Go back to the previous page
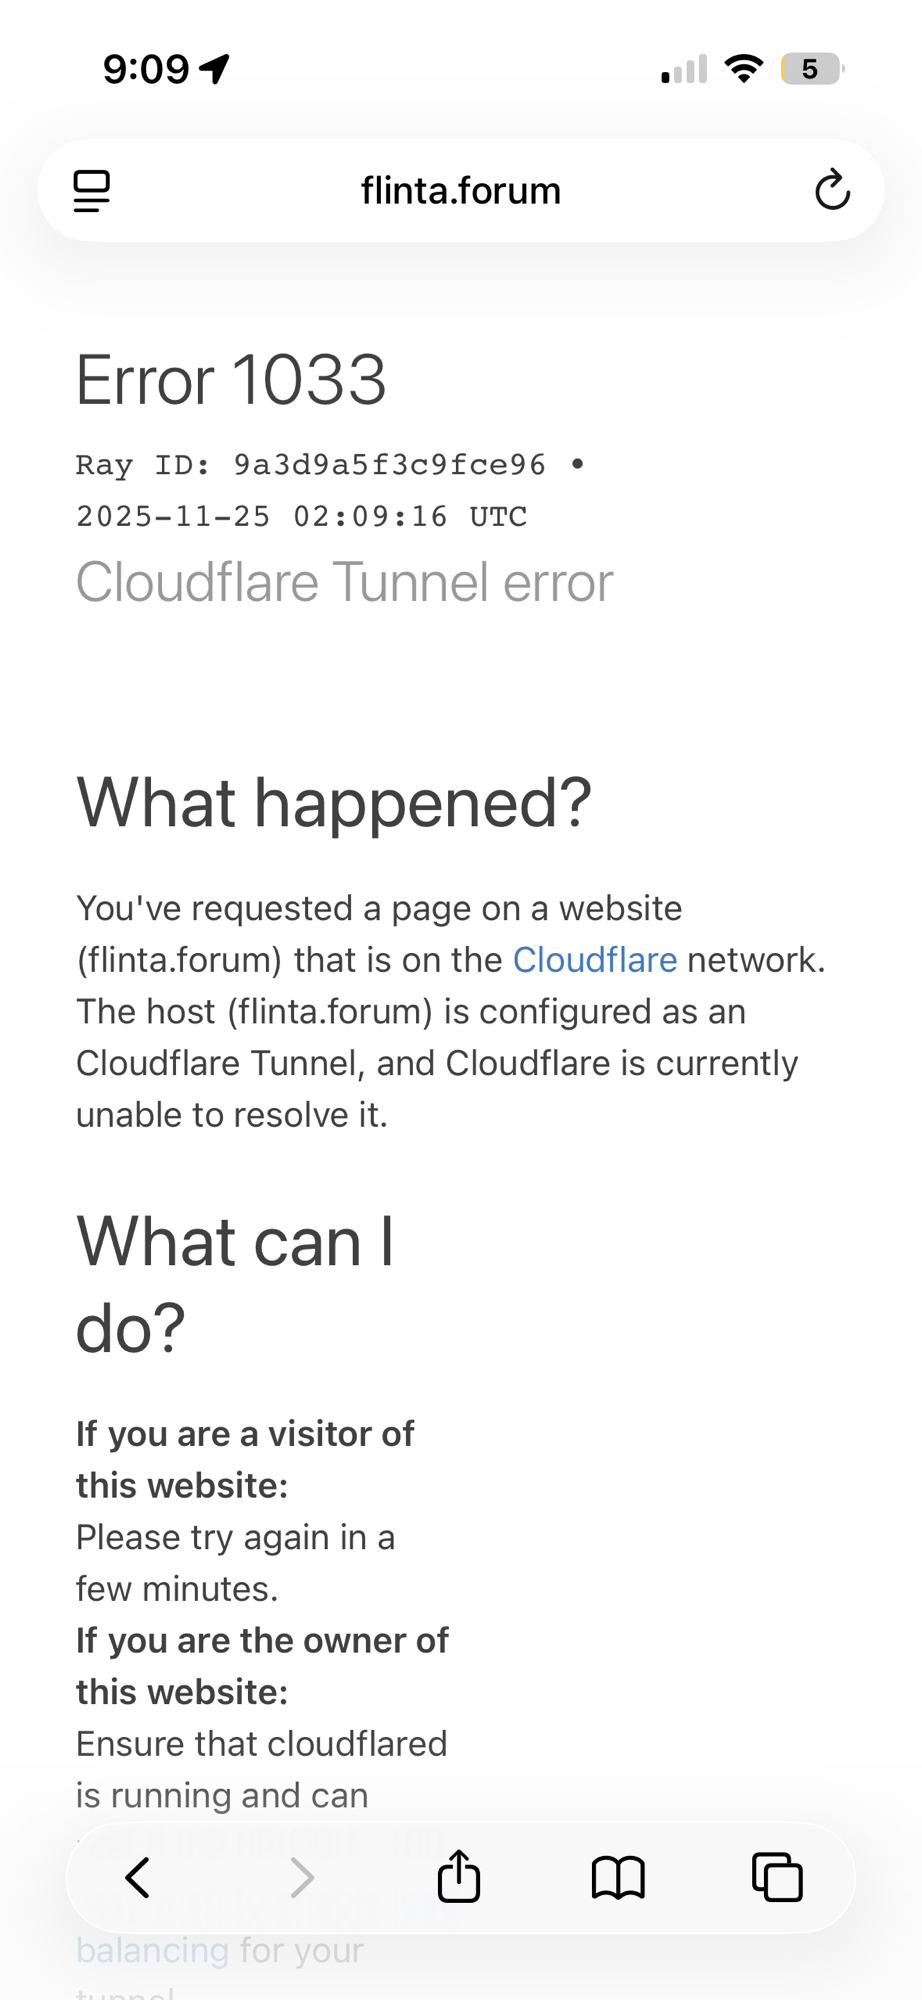This screenshot has height=2000, width=922. coord(138,1877)
